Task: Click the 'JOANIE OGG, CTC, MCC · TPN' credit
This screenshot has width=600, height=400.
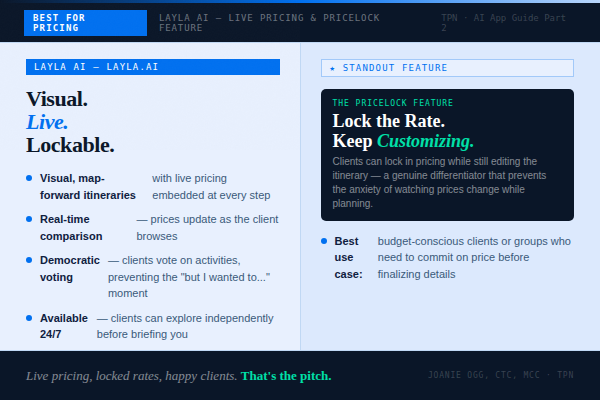Action: point(501,375)
